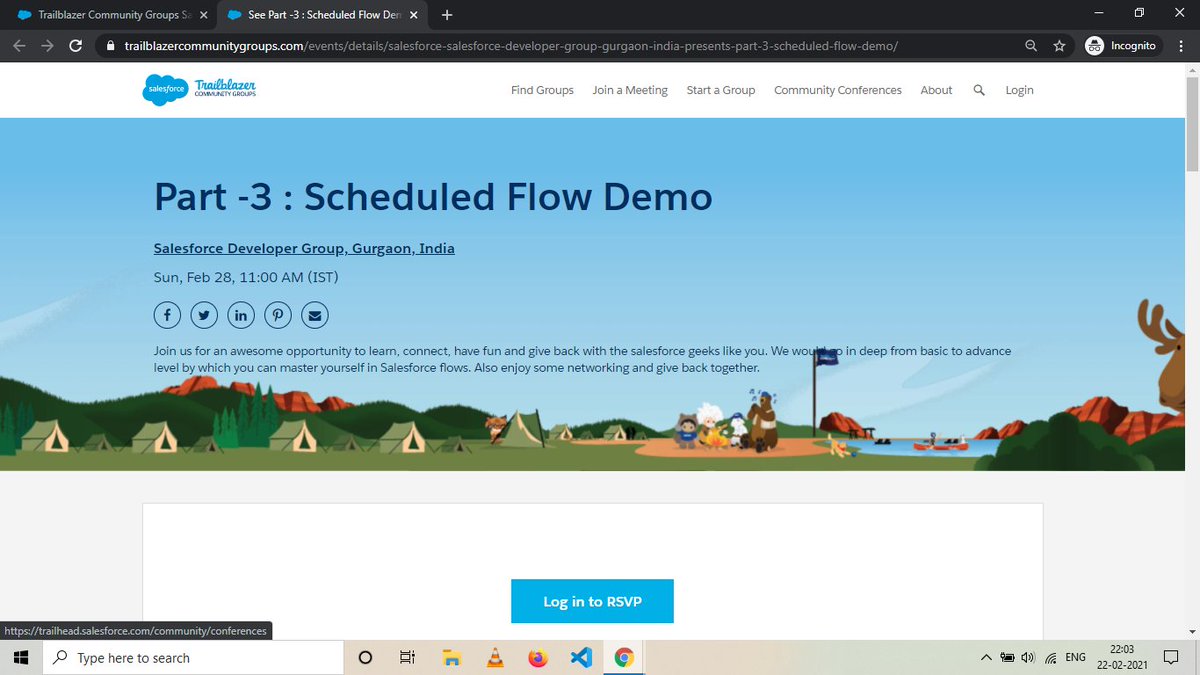This screenshot has width=1200, height=675.
Task: Open Find Groups menu item
Action: tap(542, 90)
